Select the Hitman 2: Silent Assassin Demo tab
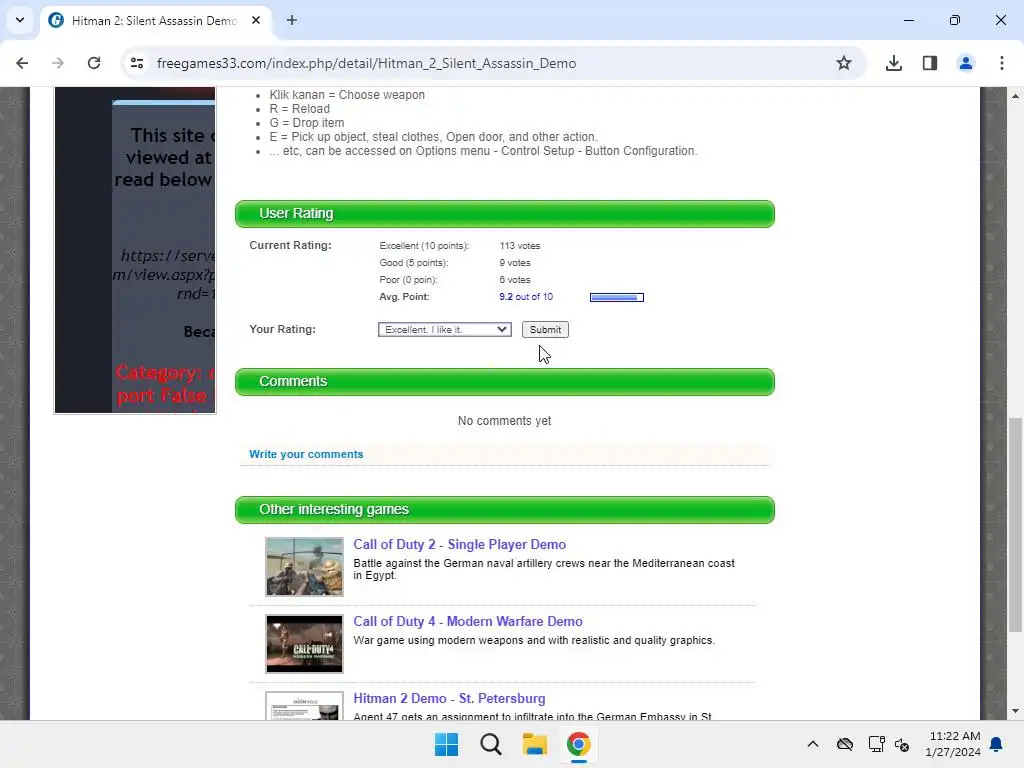Viewport: 1024px width, 768px height. tap(155, 20)
